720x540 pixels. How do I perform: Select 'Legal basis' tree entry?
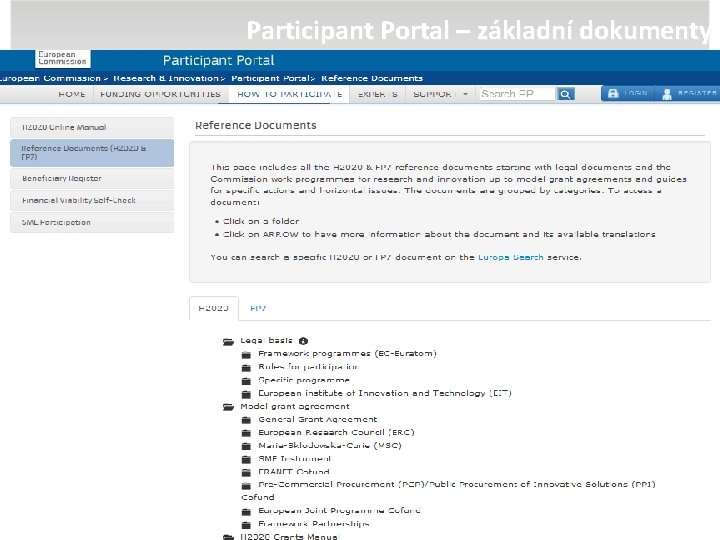[x=266, y=340]
